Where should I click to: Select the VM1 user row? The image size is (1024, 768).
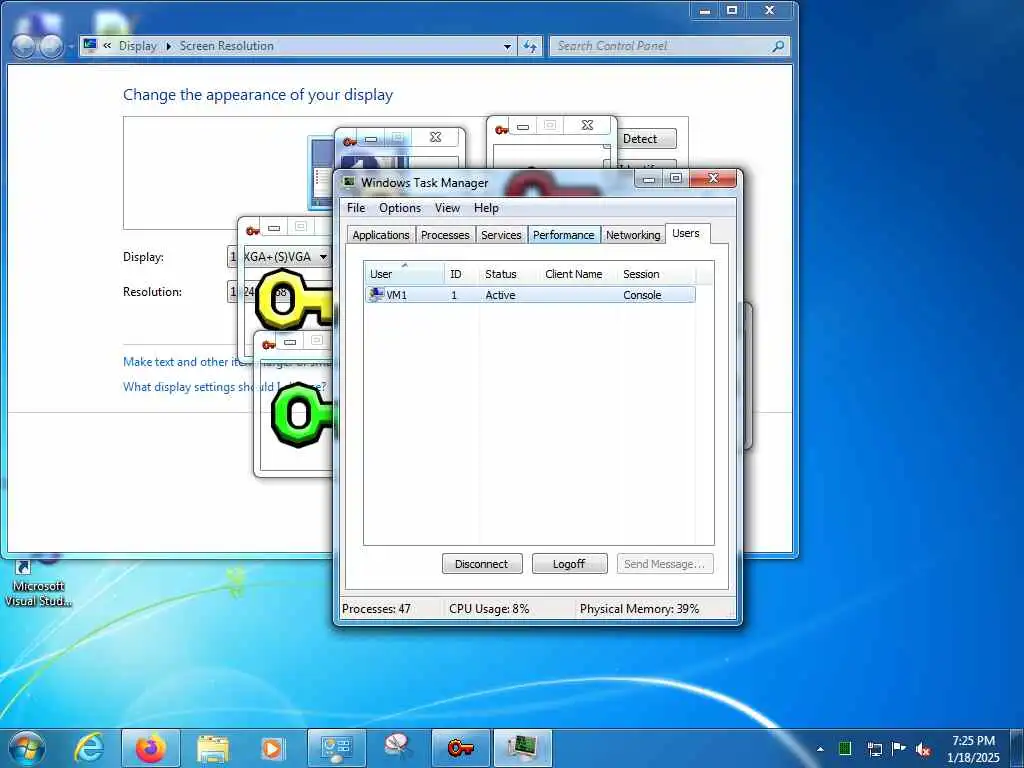pyautogui.click(x=530, y=295)
